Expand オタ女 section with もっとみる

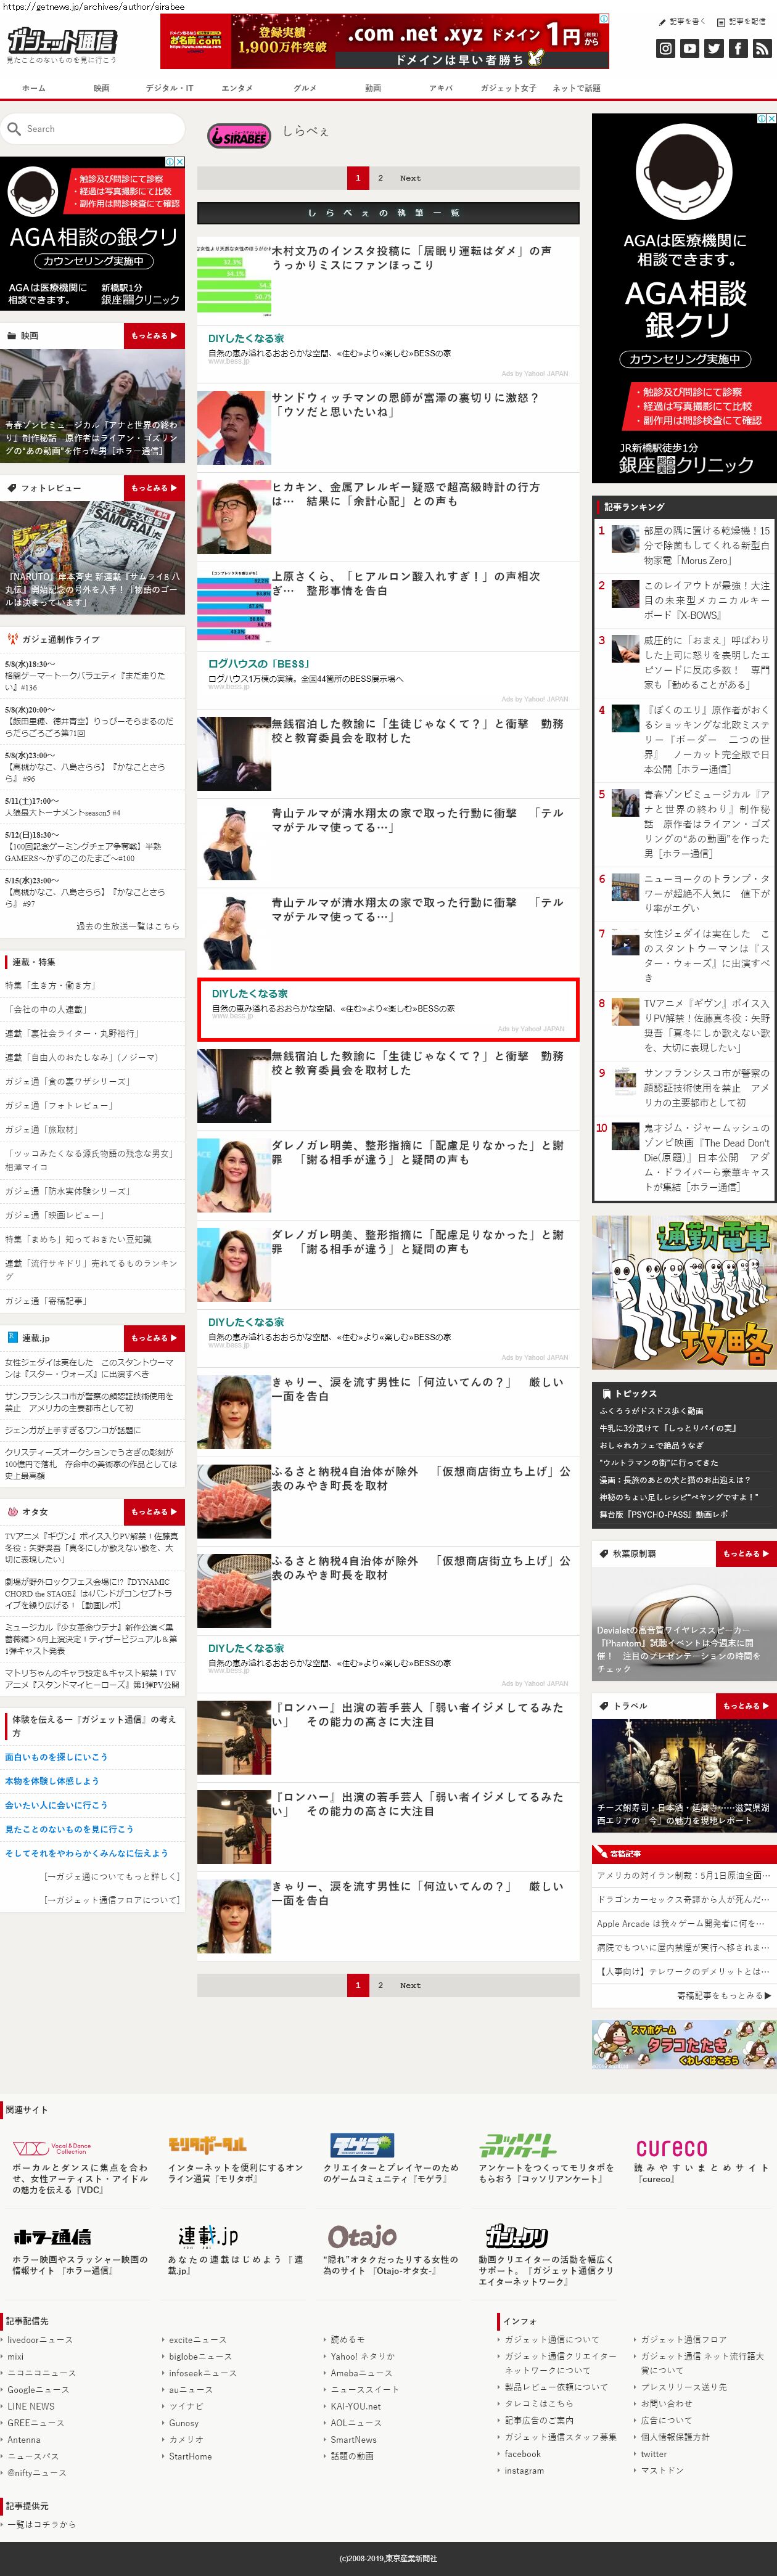click(154, 1512)
